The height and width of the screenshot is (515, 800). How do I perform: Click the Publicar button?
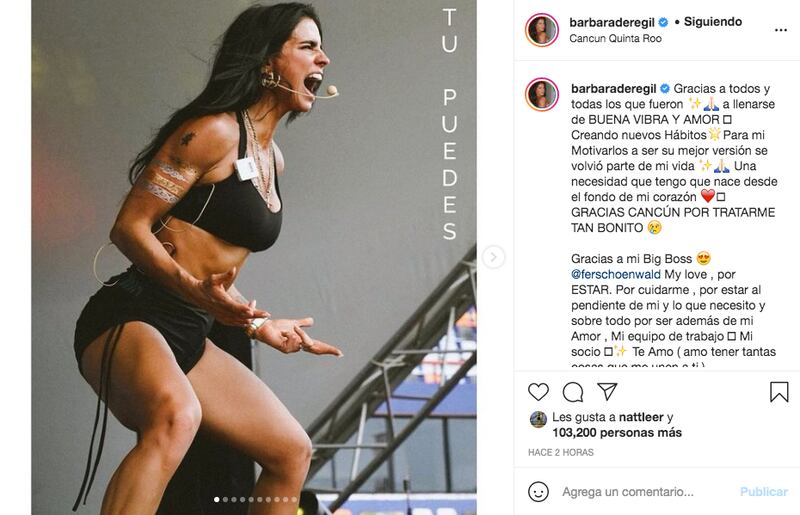click(x=764, y=492)
